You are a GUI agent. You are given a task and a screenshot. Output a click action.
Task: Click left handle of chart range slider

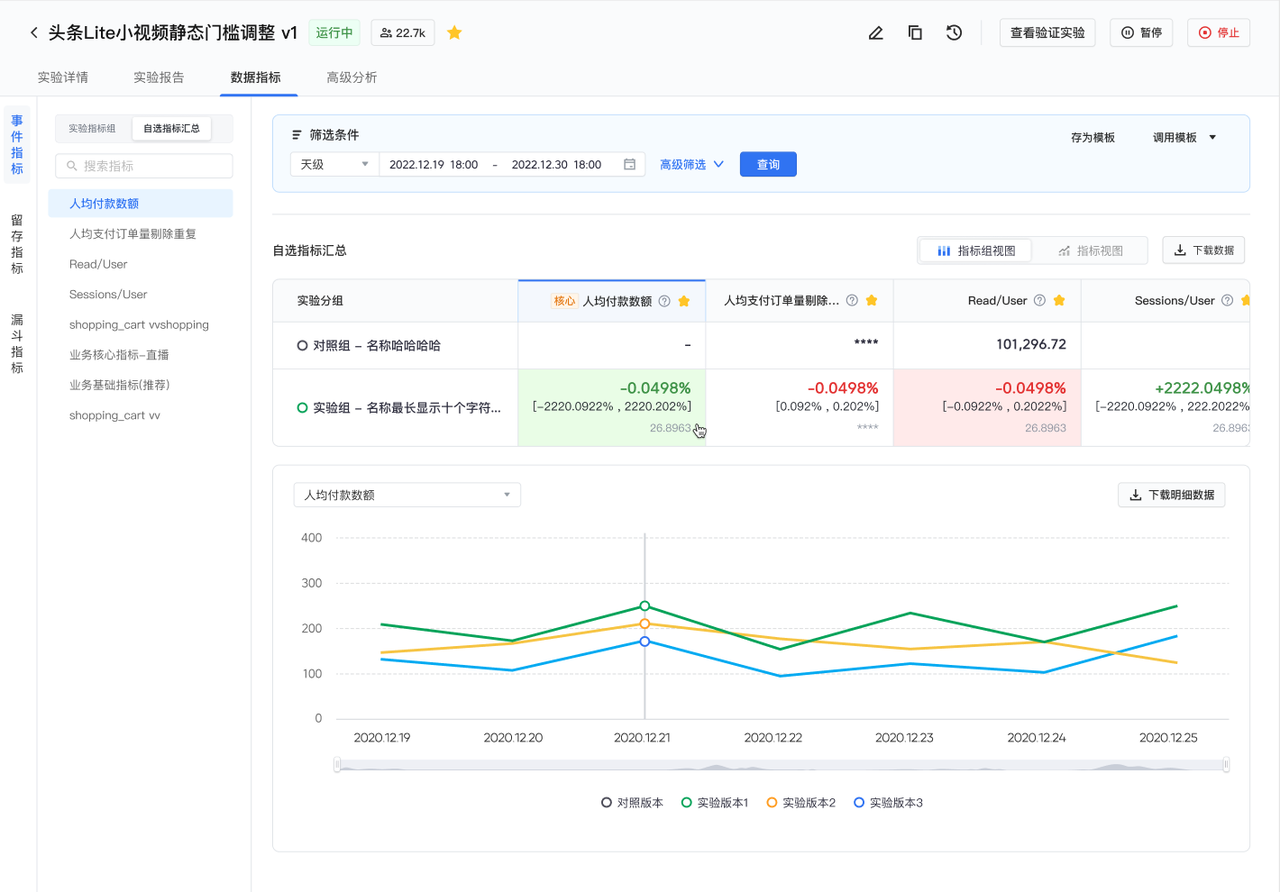point(338,765)
